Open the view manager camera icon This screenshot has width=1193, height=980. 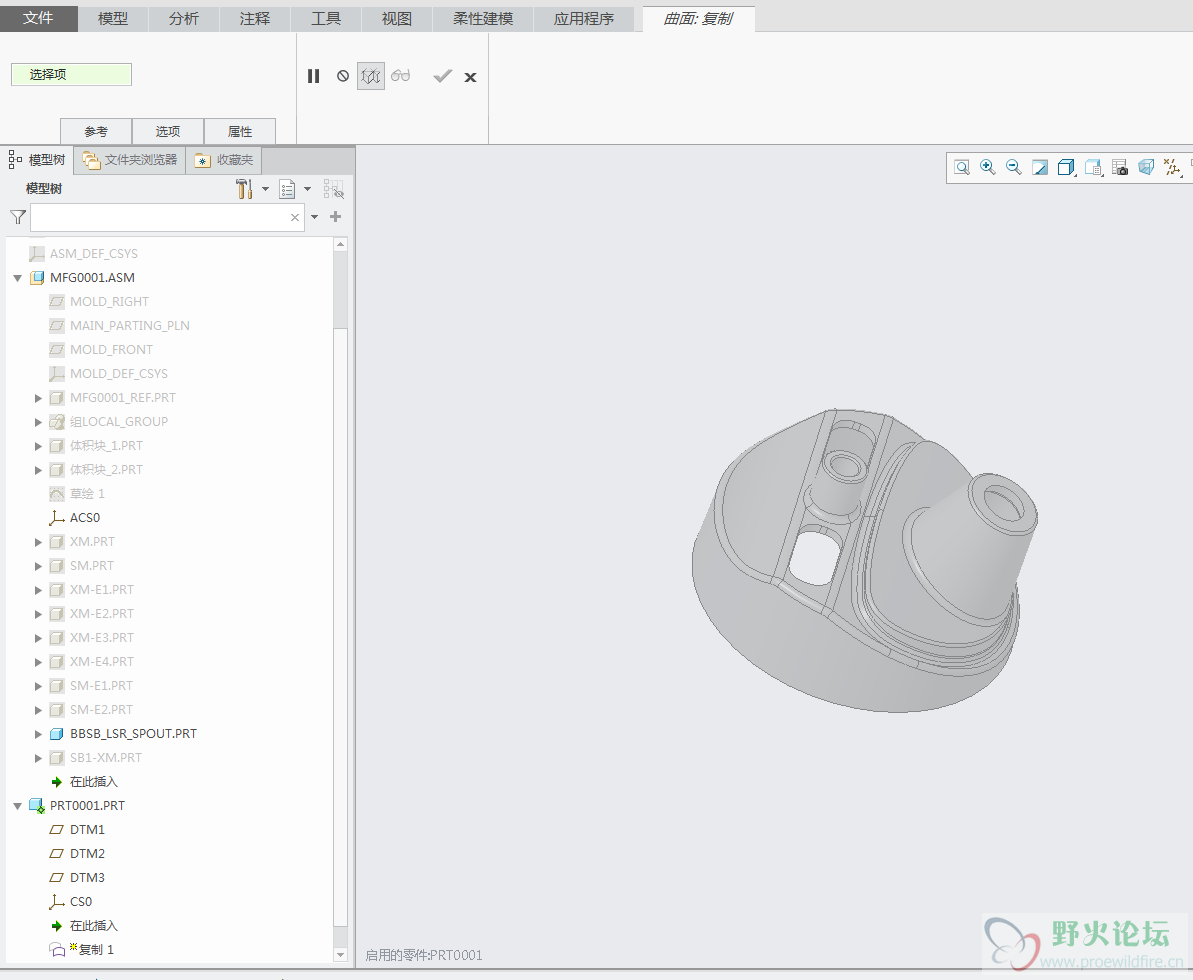point(1120,167)
